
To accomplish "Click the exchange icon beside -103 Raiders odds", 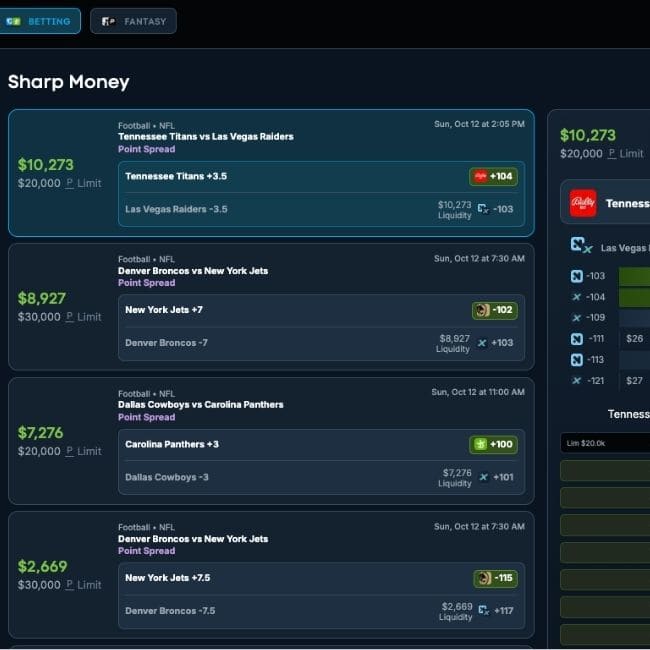I will point(483,209).
